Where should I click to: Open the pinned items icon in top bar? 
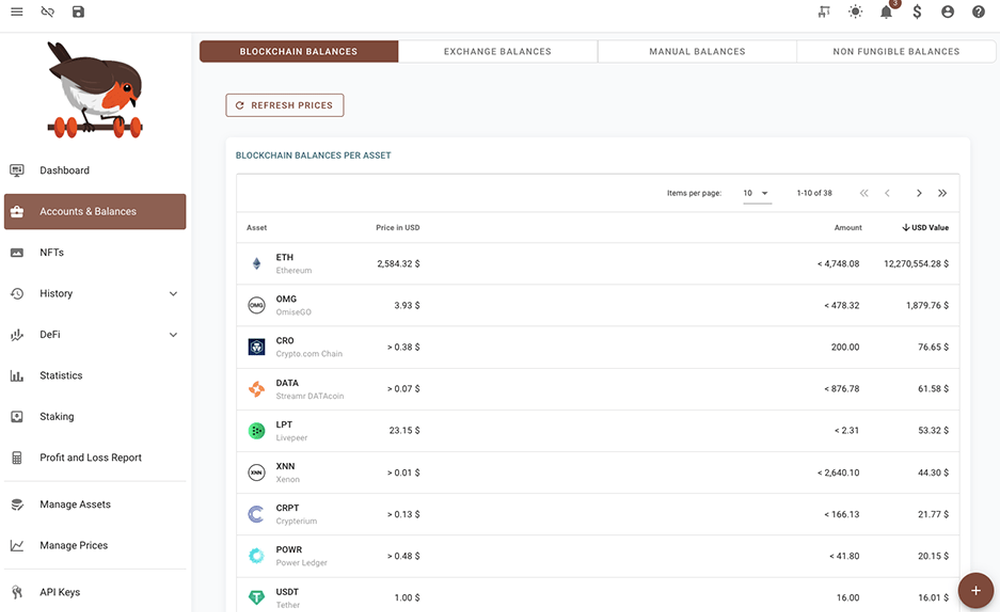point(824,11)
